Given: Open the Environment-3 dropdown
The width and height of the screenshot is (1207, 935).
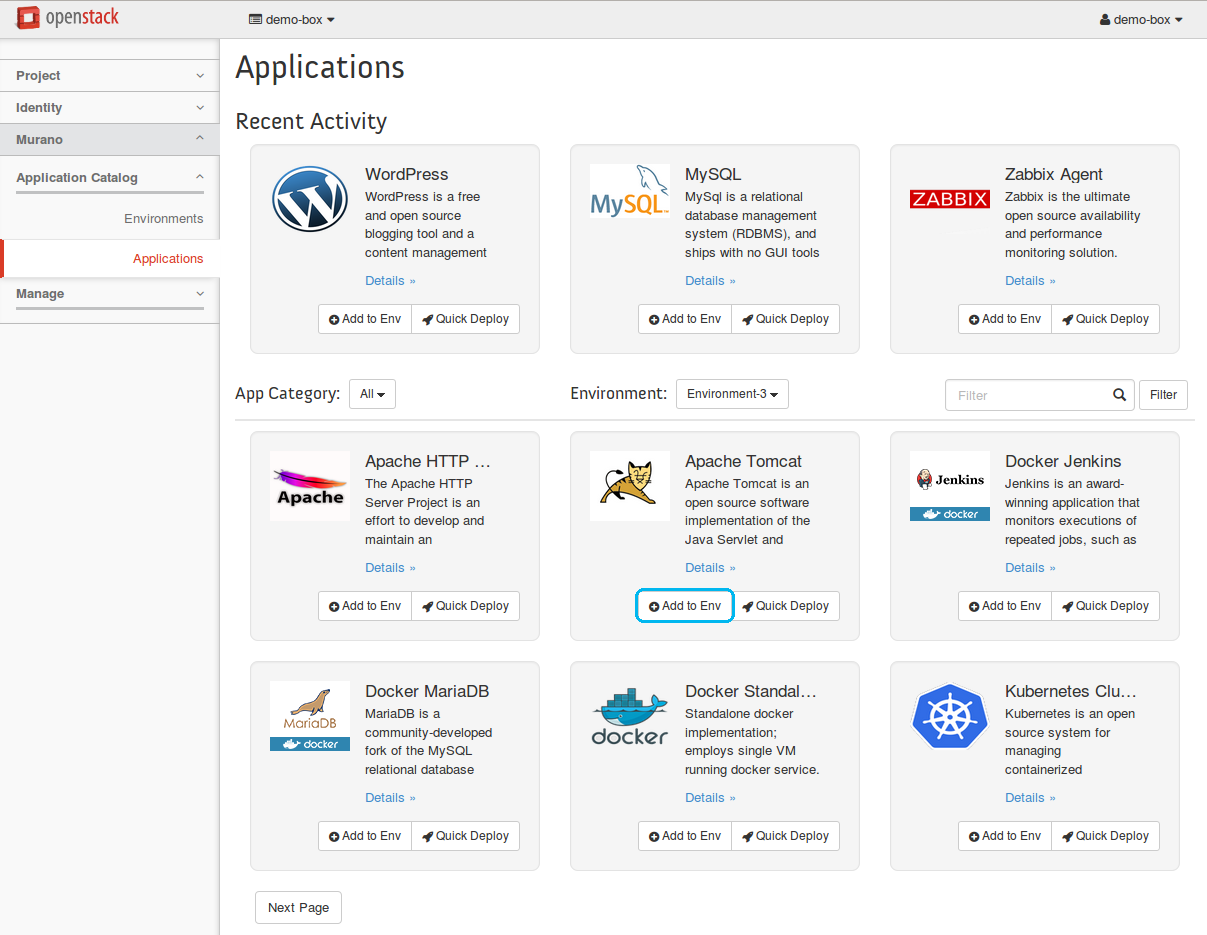Looking at the screenshot, I should tap(732, 394).
